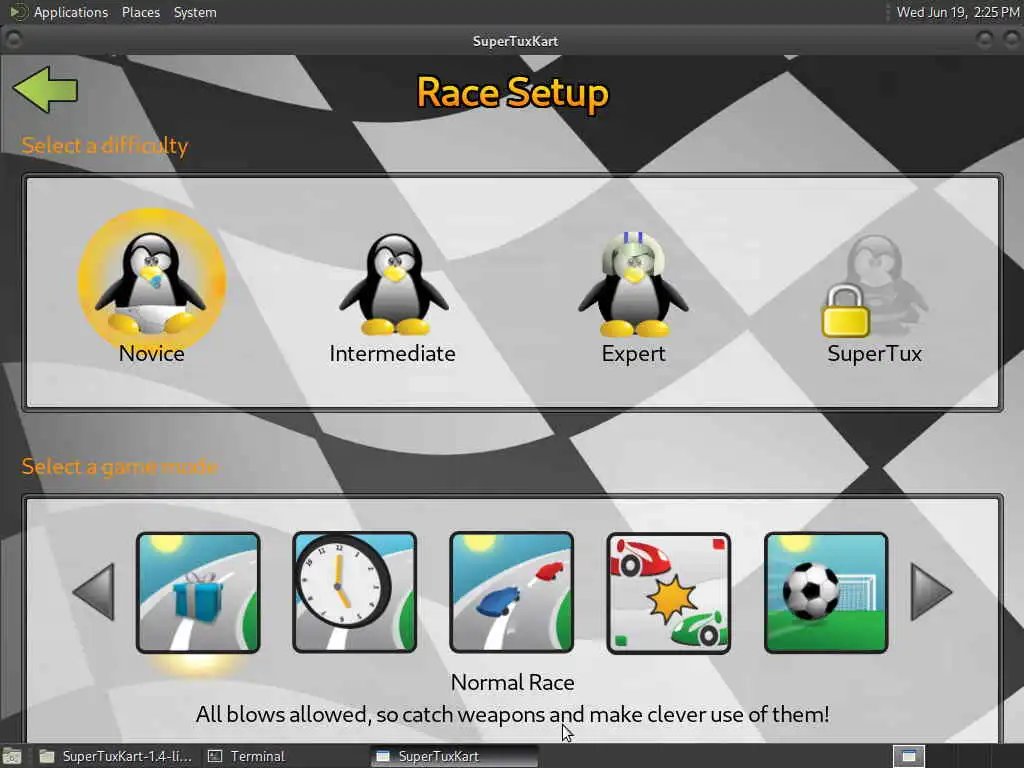
Task: Switch to SuperTuxKart-1.4 folder taskbar window
Action: [x=116, y=756]
